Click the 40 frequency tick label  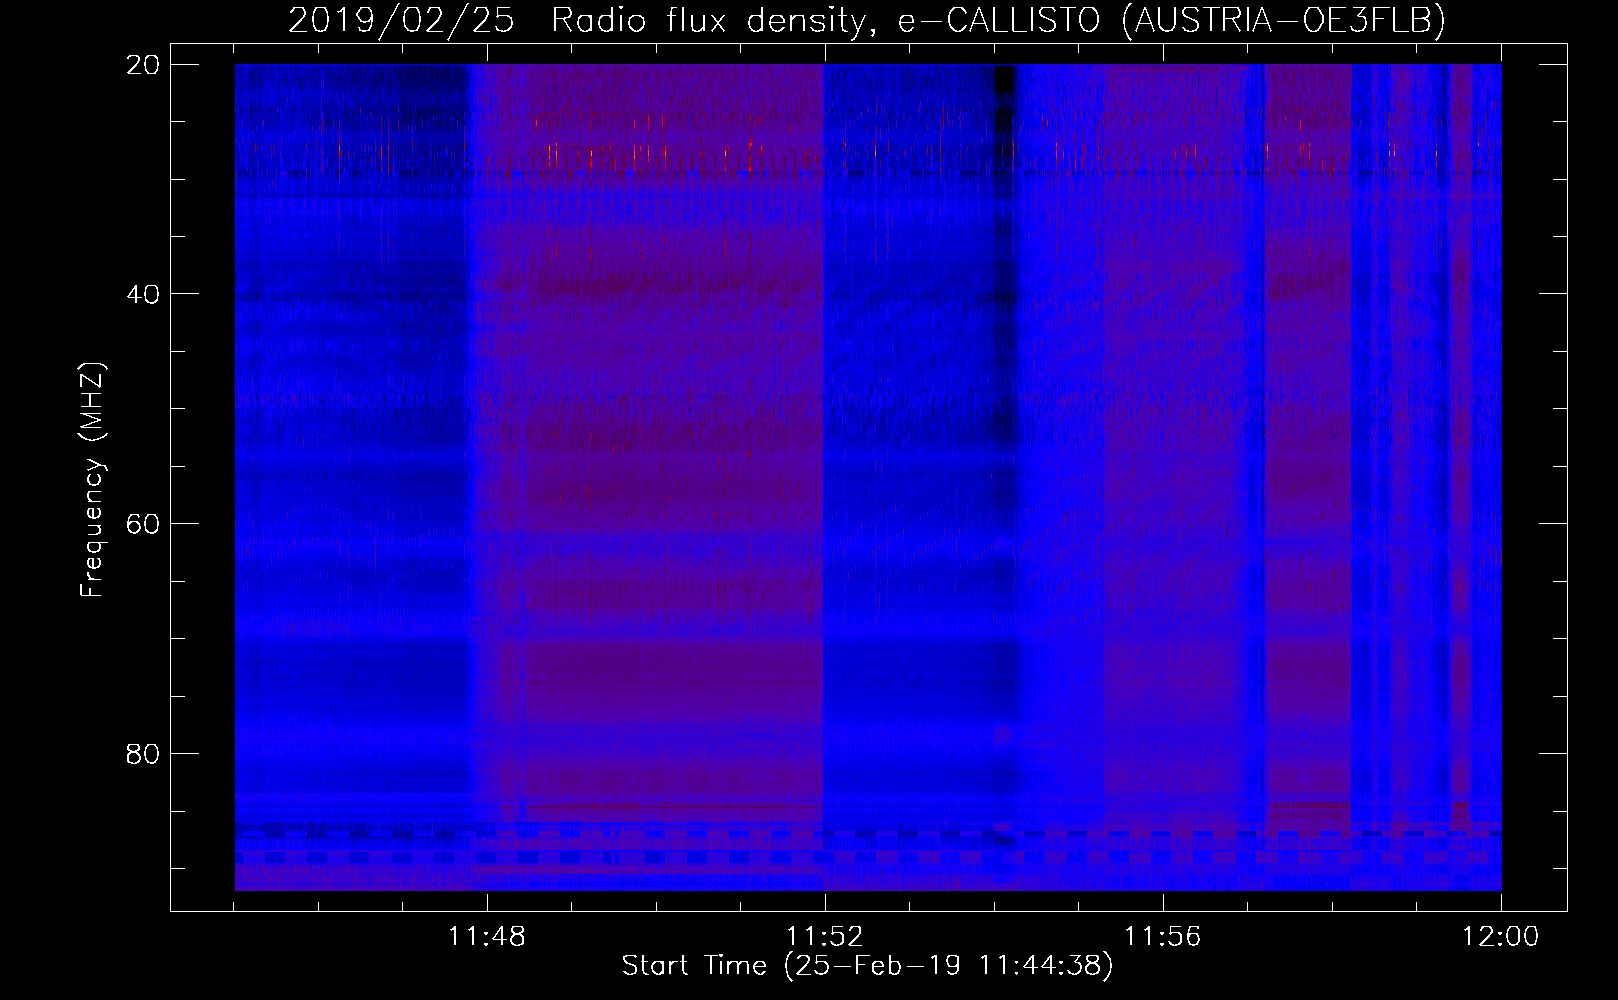tap(143, 293)
